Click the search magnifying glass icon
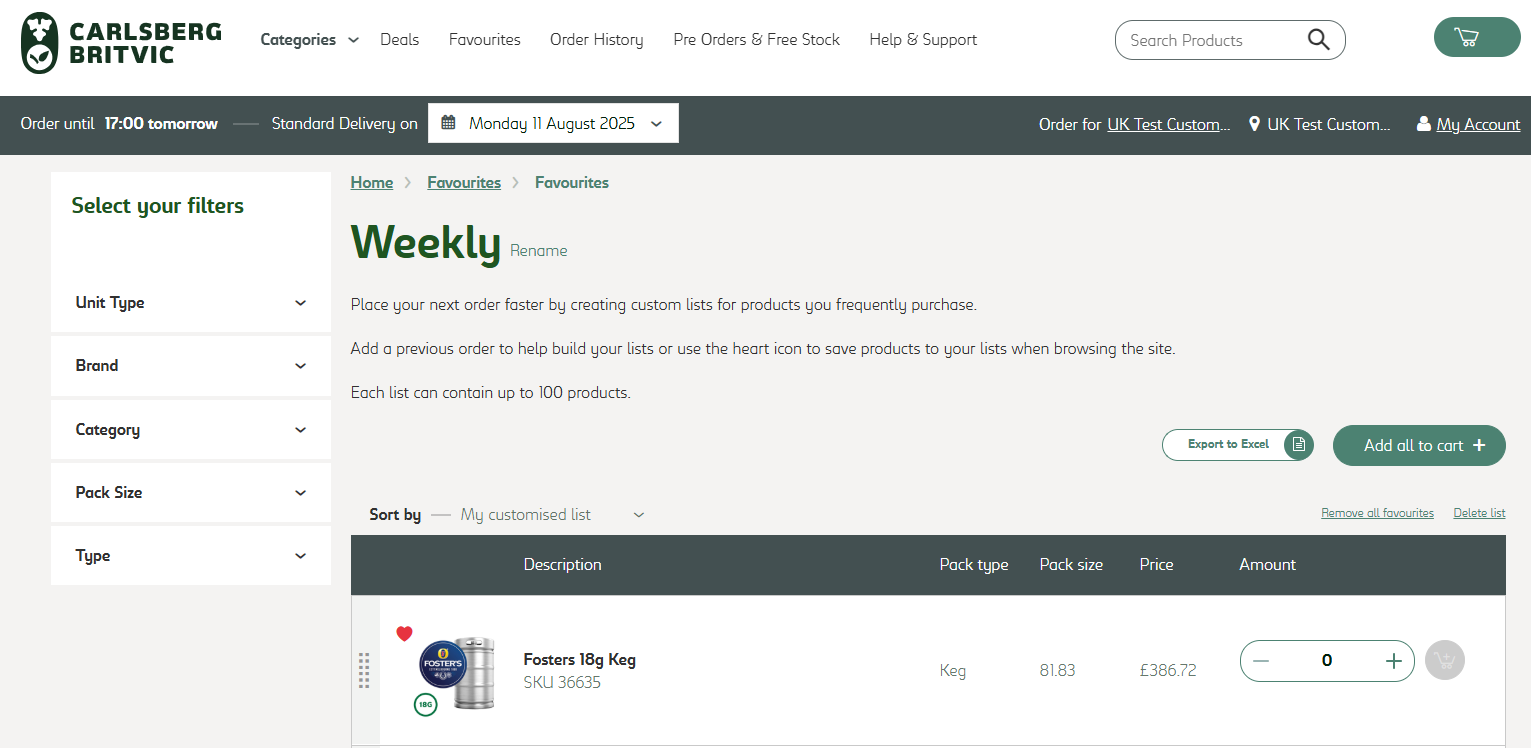 coord(1318,40)
